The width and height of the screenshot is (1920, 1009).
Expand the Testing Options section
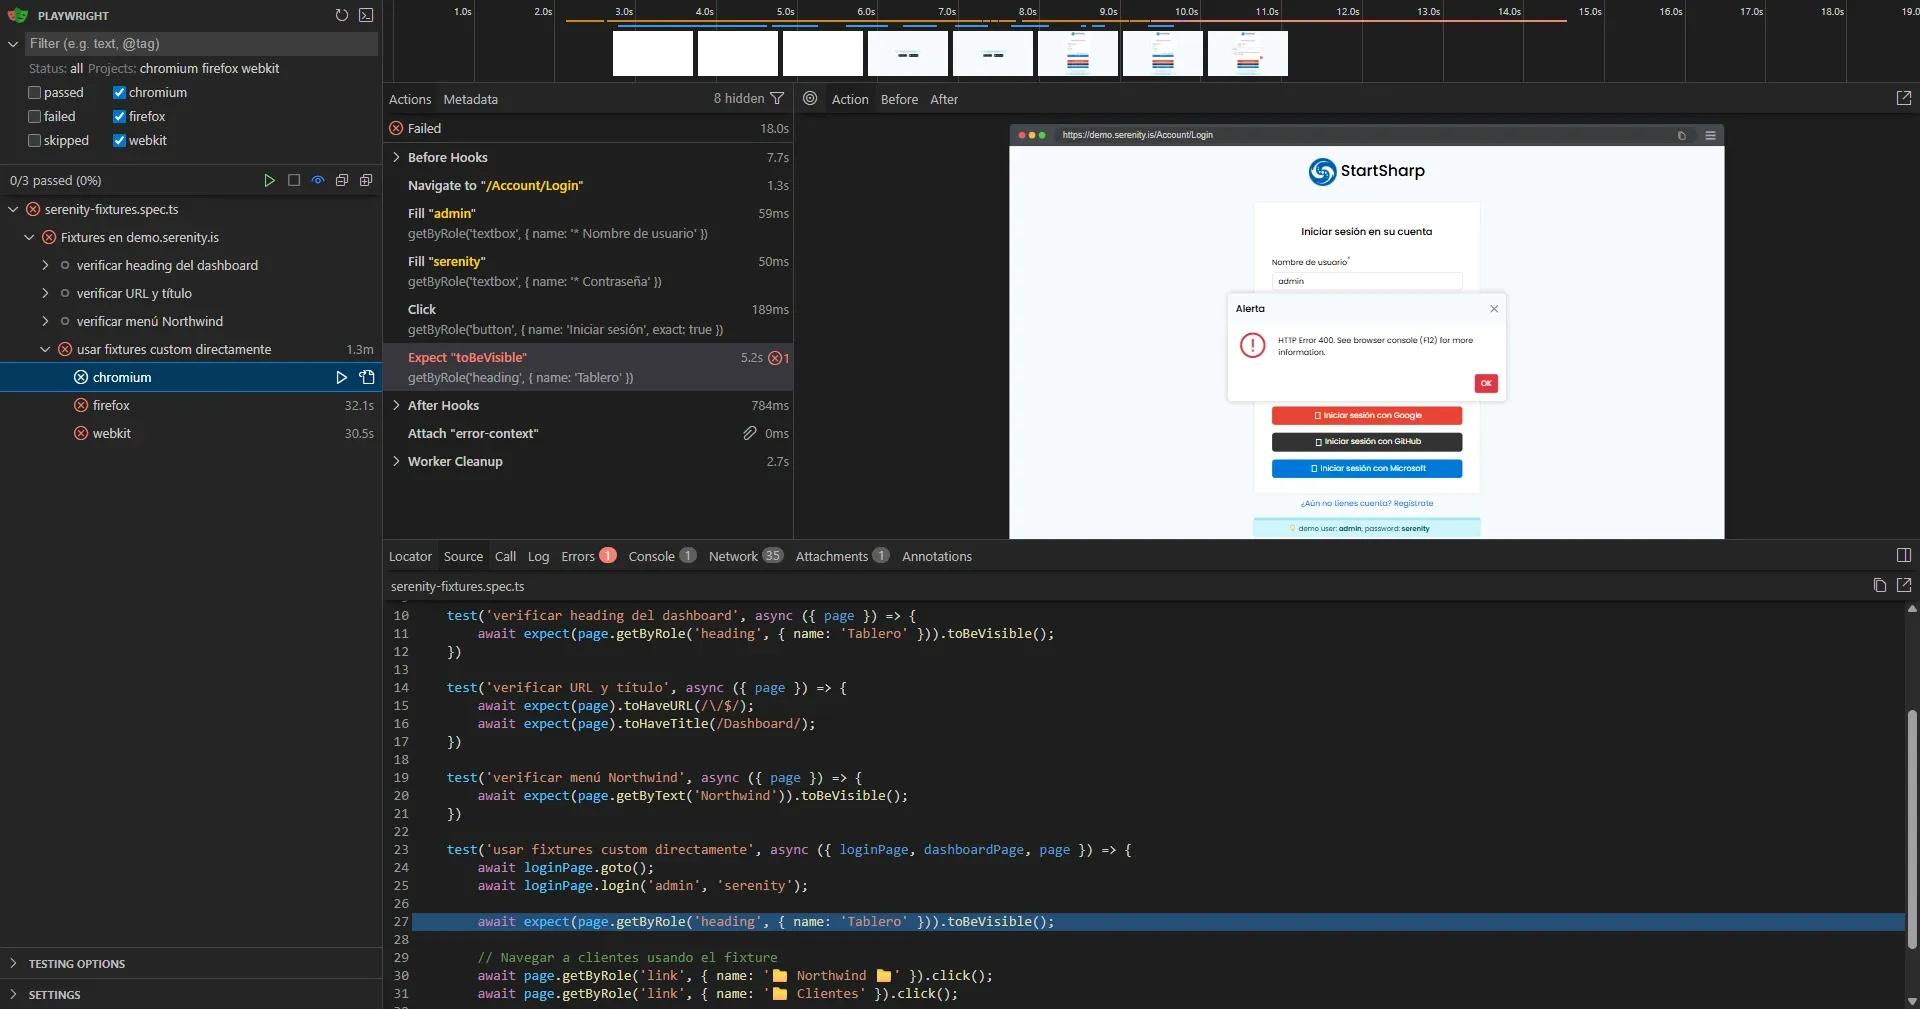pyautogui.click(x=12, y=963)
